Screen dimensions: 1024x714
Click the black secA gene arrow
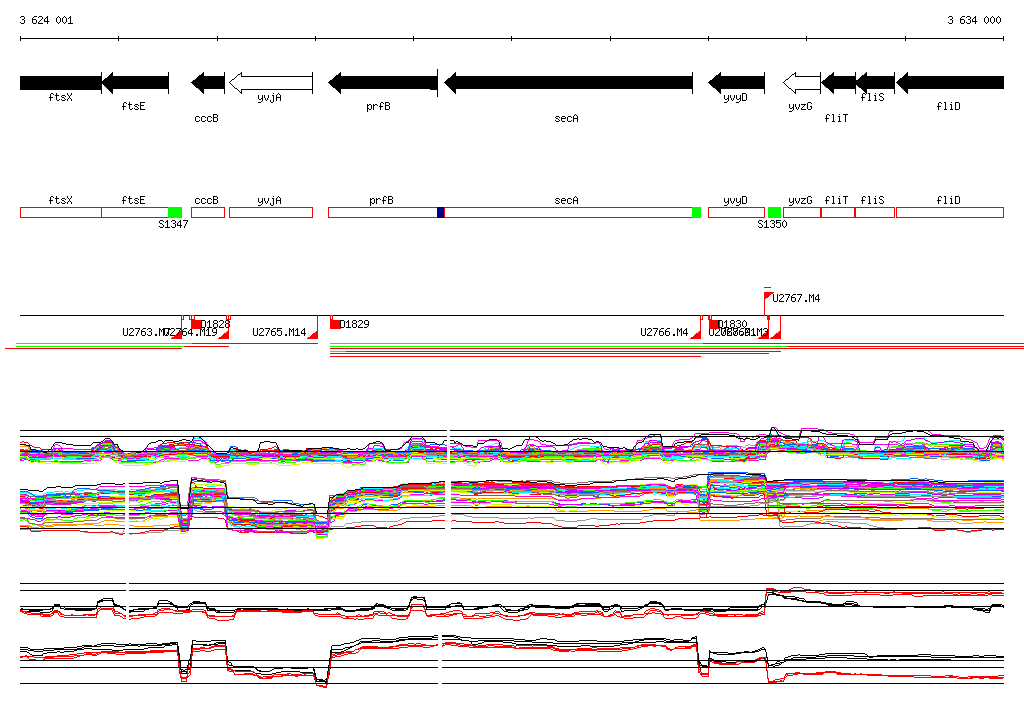point(568,82)
